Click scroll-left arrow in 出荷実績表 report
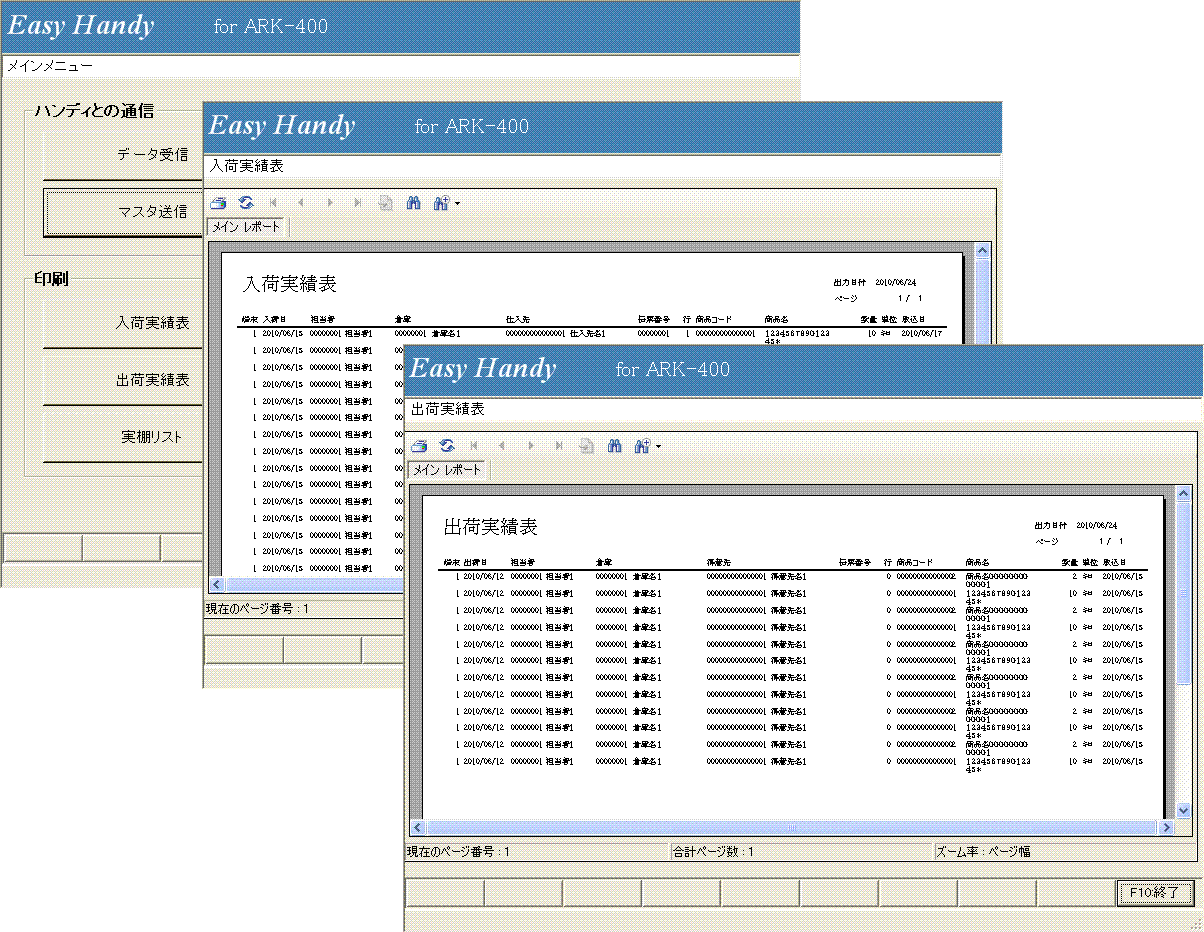 click(x=418, y=828)
